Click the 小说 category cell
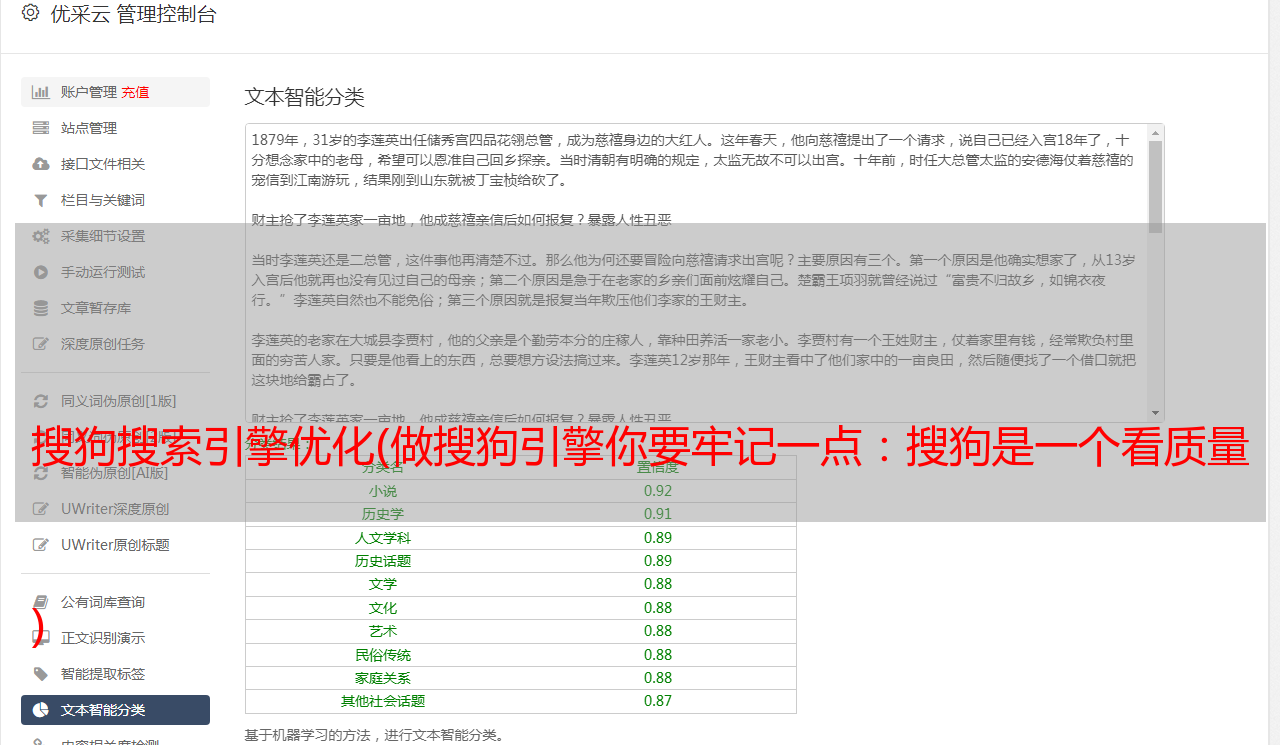This screenshot has width=1280, height=745. click(x=382, y=491)
